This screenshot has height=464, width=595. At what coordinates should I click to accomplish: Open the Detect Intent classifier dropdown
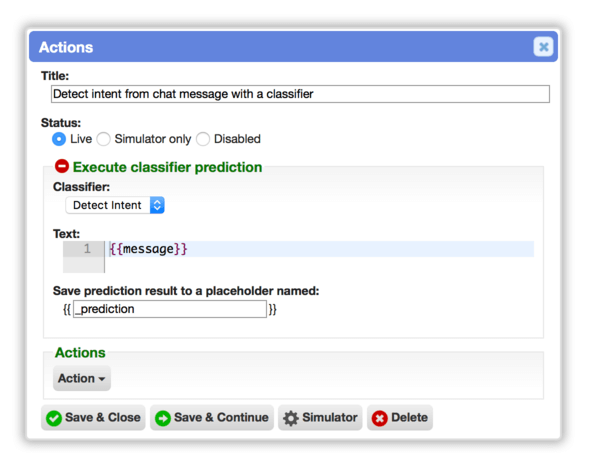(x=115, y=205)
